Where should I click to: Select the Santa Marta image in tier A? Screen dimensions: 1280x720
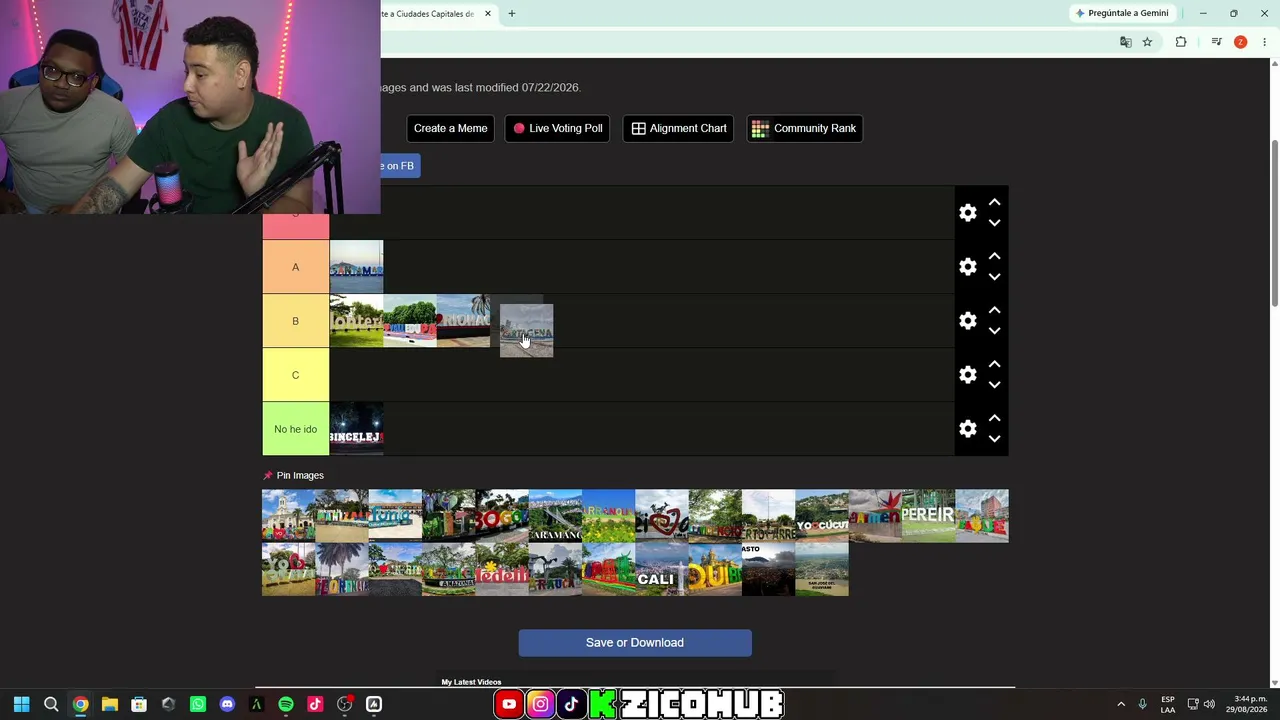click(x=356, y=267)
